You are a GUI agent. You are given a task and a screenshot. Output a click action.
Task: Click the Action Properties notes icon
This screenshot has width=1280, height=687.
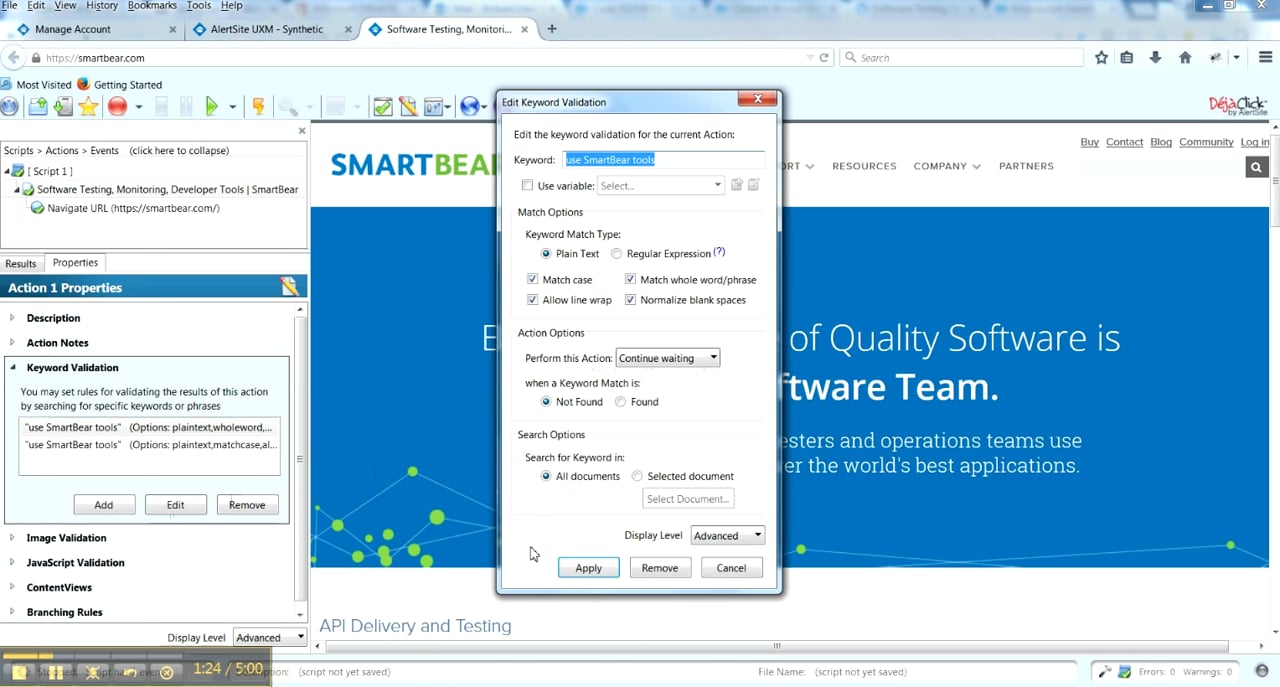pyautogui.click(x=290, y=287)
